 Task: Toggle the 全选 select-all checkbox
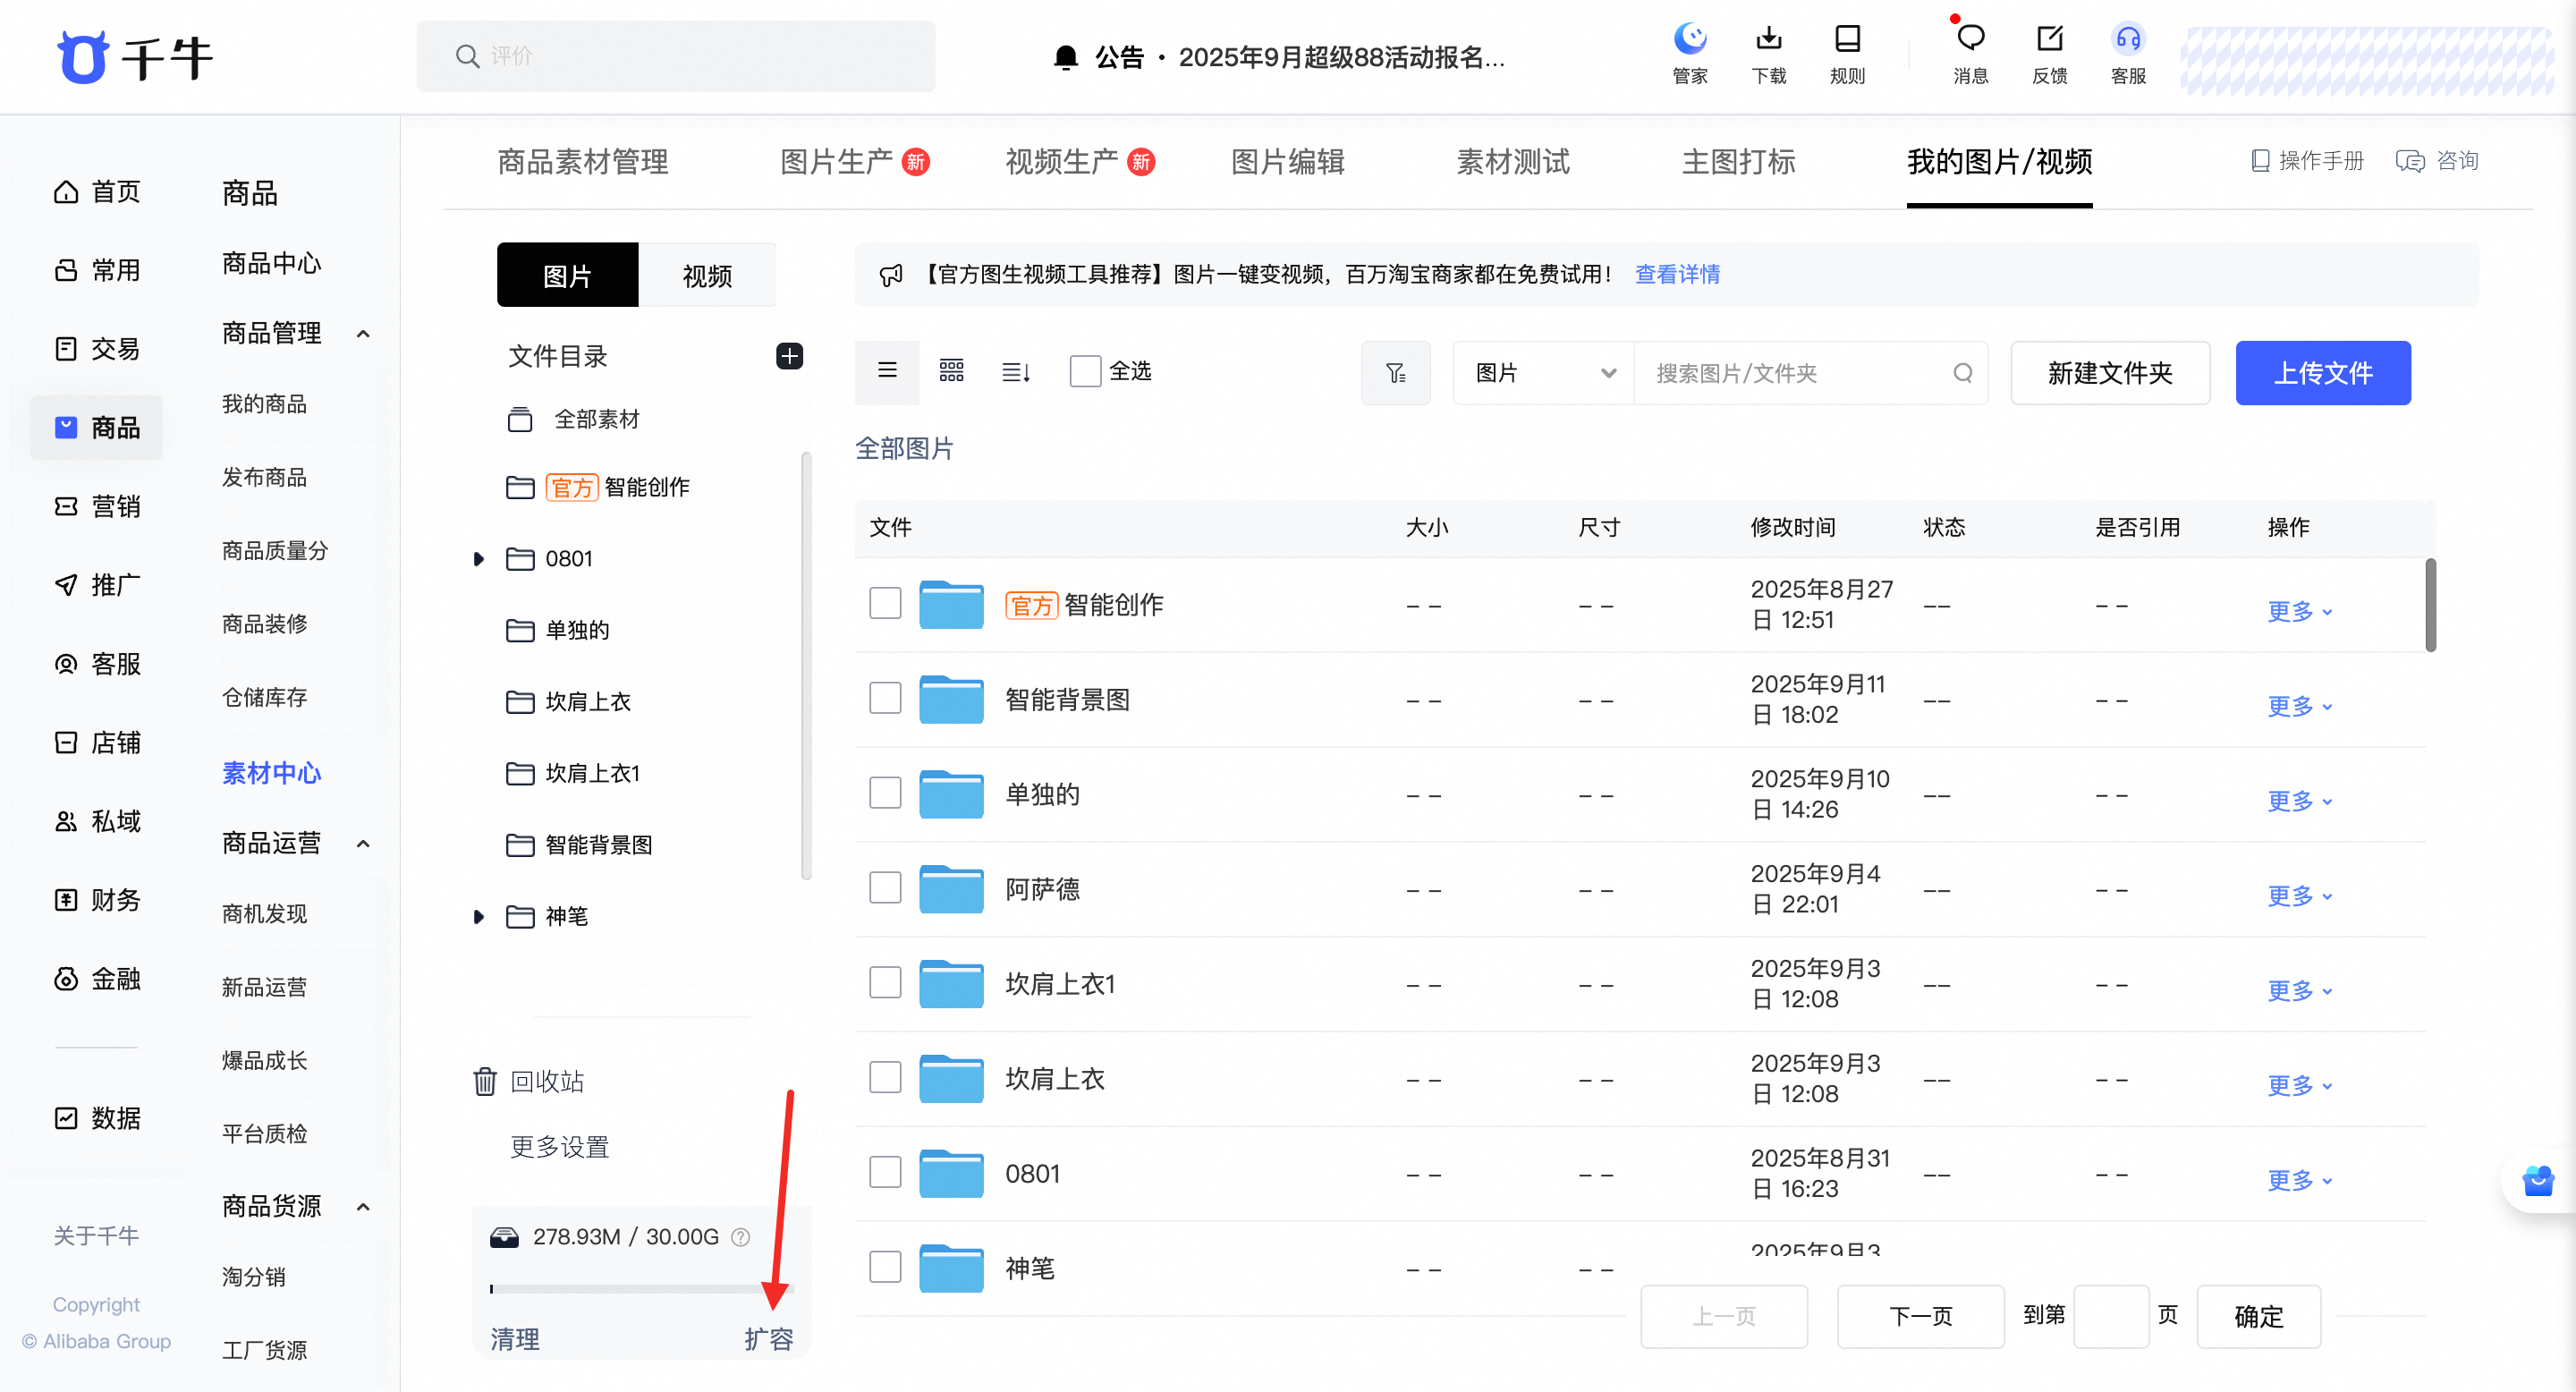1085,371
